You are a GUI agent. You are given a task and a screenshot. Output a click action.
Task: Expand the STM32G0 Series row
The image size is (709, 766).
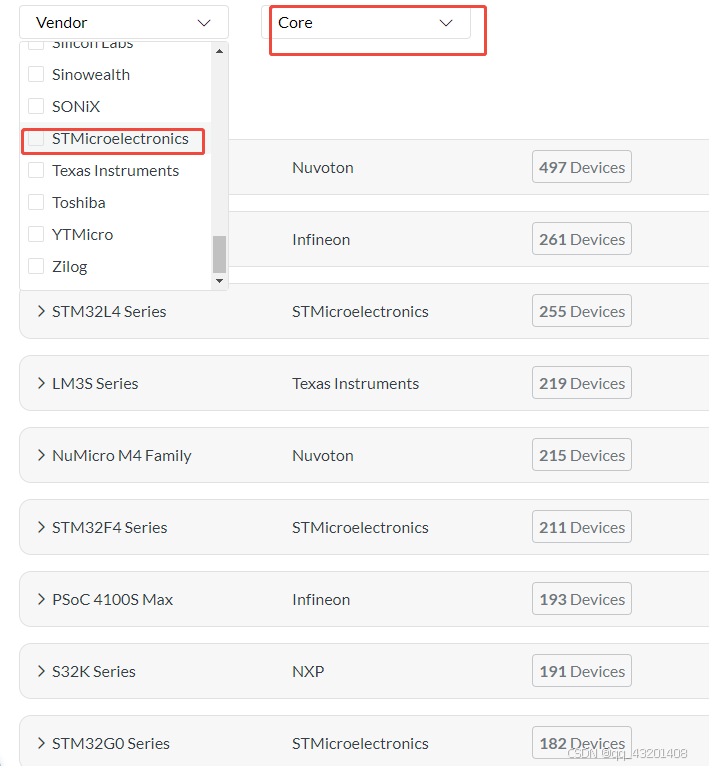pyautogui.click(x=42, y=743)
